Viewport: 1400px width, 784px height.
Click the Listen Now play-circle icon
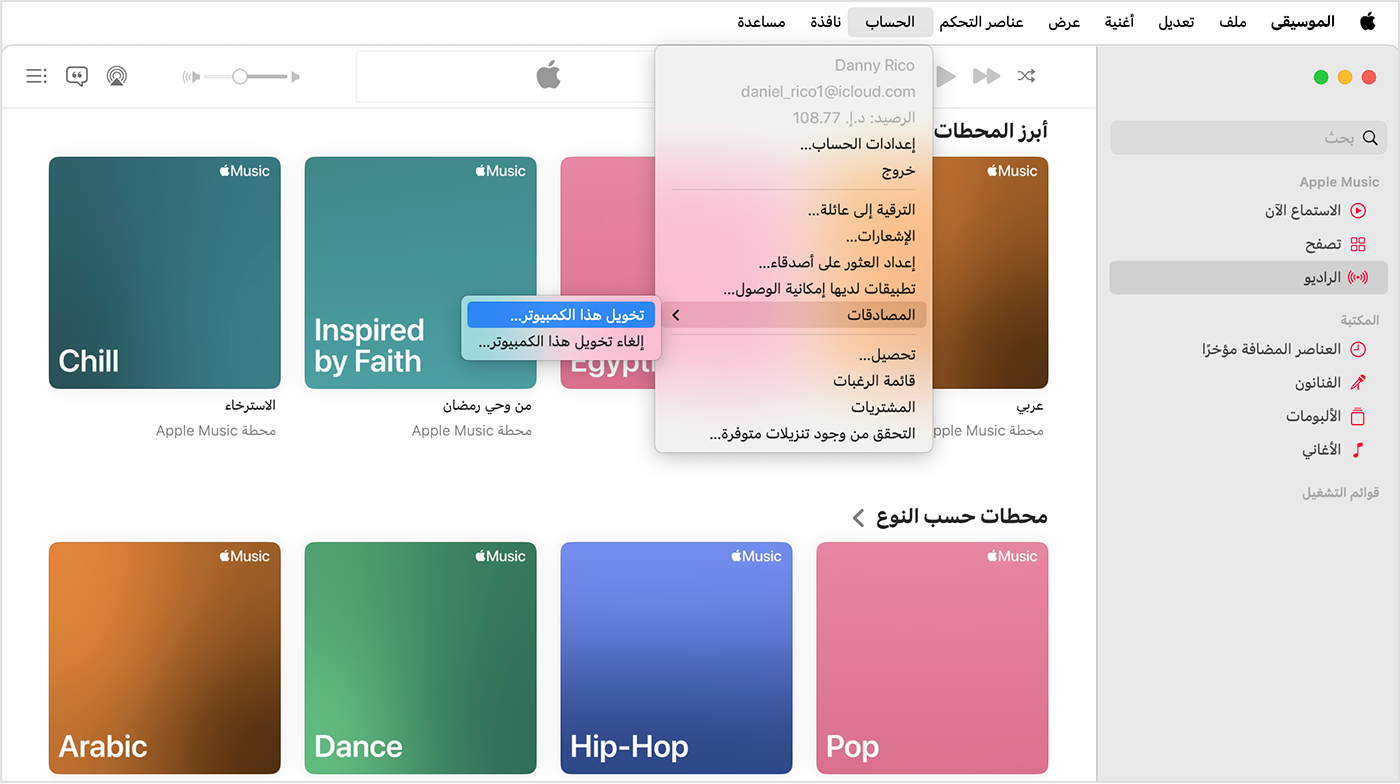(1358, 211)
